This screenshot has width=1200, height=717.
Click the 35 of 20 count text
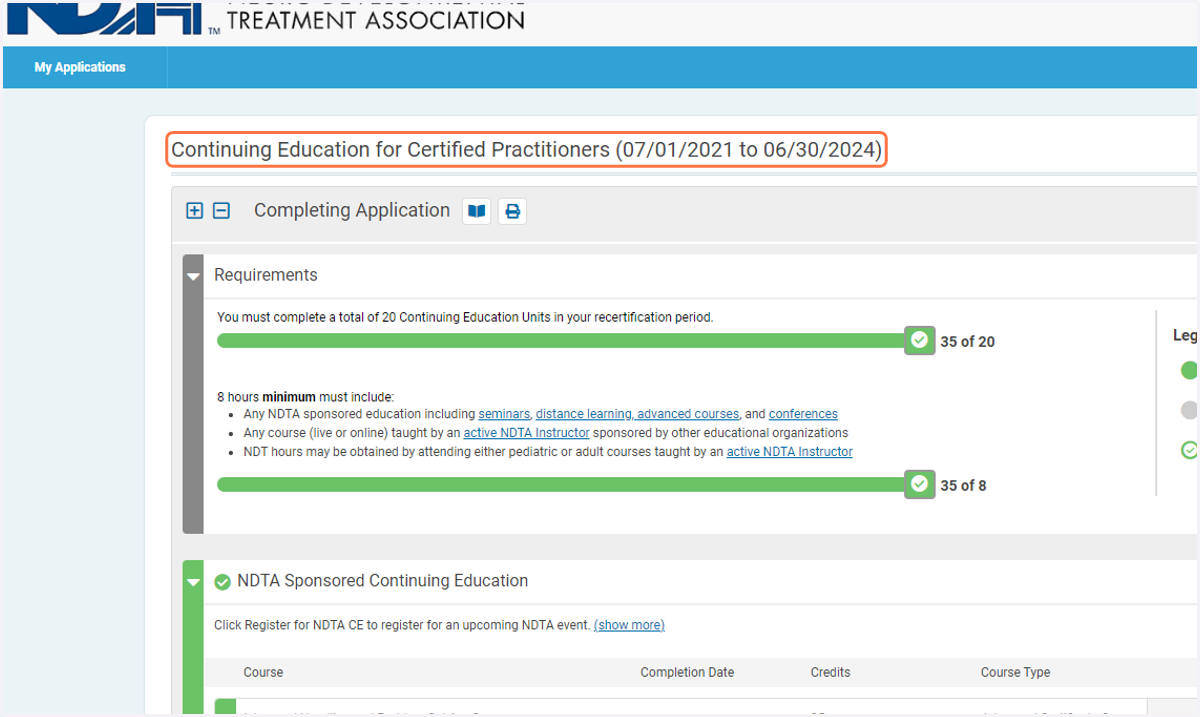click(x=967, y=342)
